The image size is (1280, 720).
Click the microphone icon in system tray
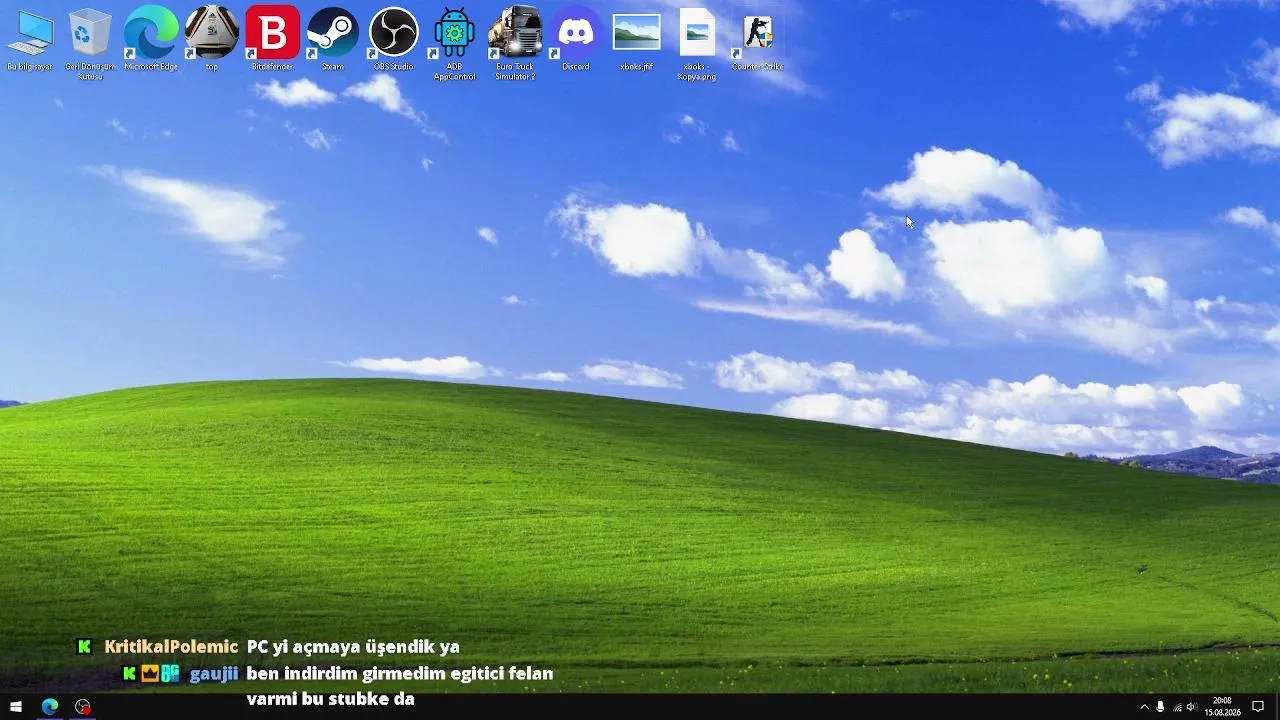click(x=1160, y=707)
